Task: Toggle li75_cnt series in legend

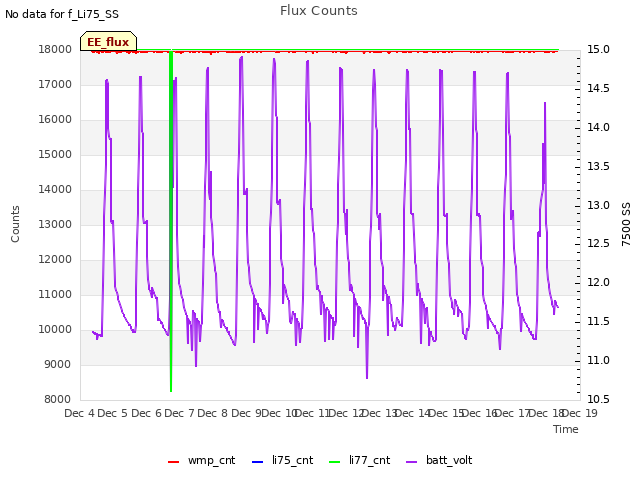Action: pos(282,460)
